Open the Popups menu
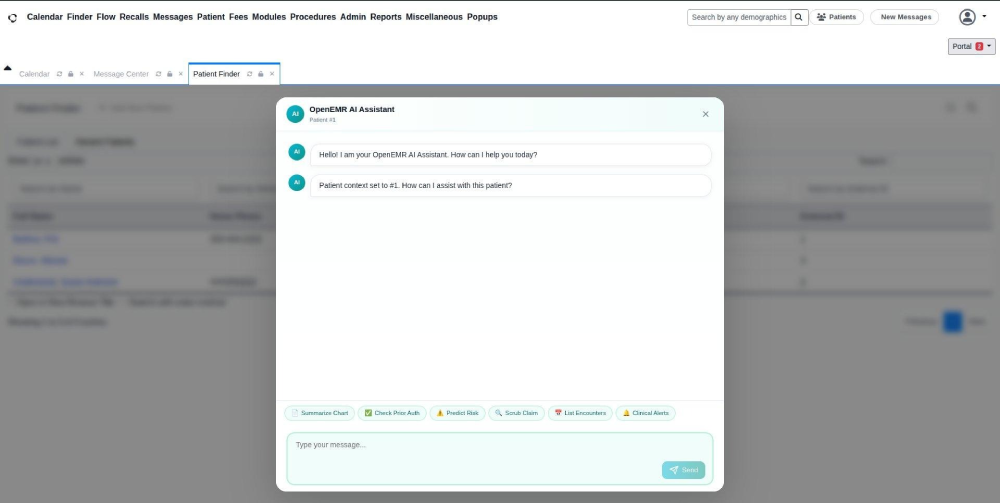Image resolution: width=1000 pixels, height=503 pixels. pos(482,17)
